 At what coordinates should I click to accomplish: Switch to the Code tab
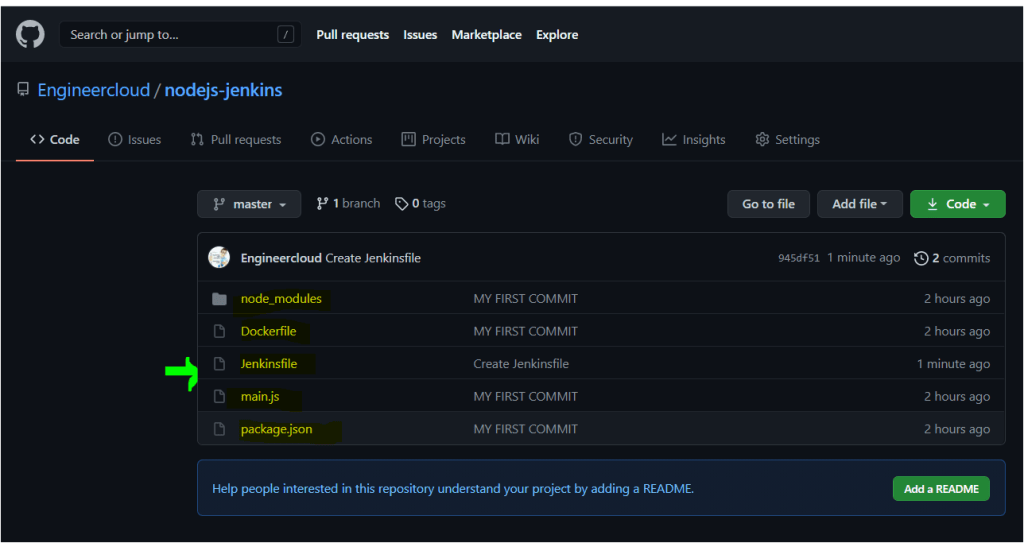[55, 139]
